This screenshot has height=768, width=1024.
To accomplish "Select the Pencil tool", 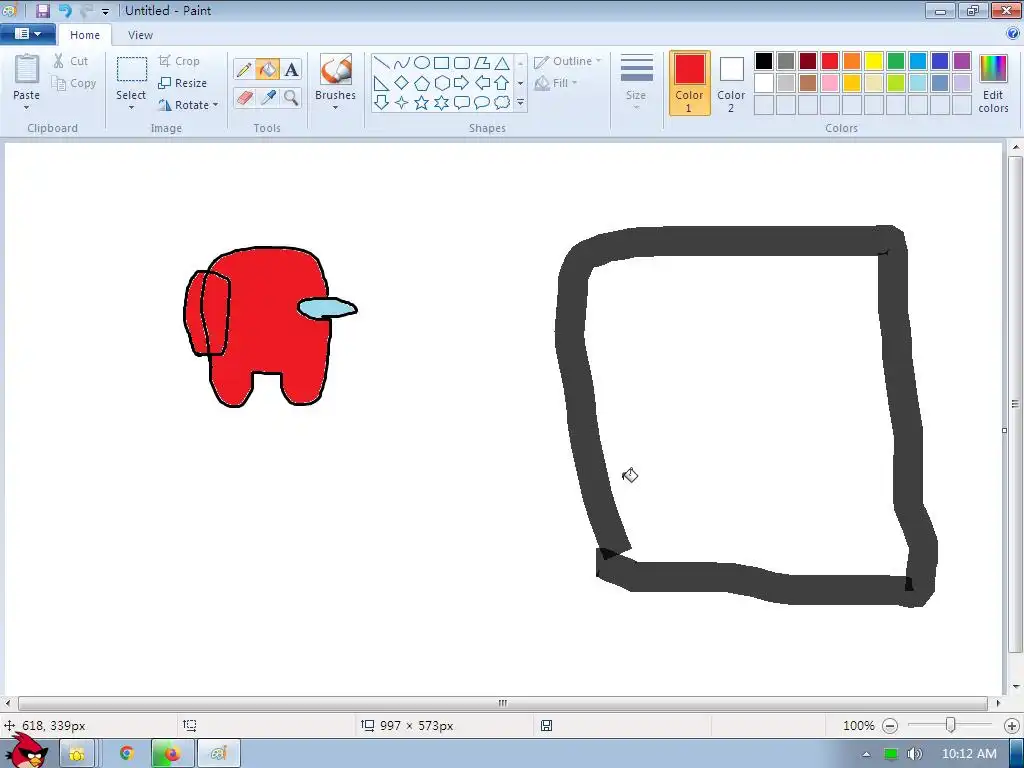I will coord(244,69).
